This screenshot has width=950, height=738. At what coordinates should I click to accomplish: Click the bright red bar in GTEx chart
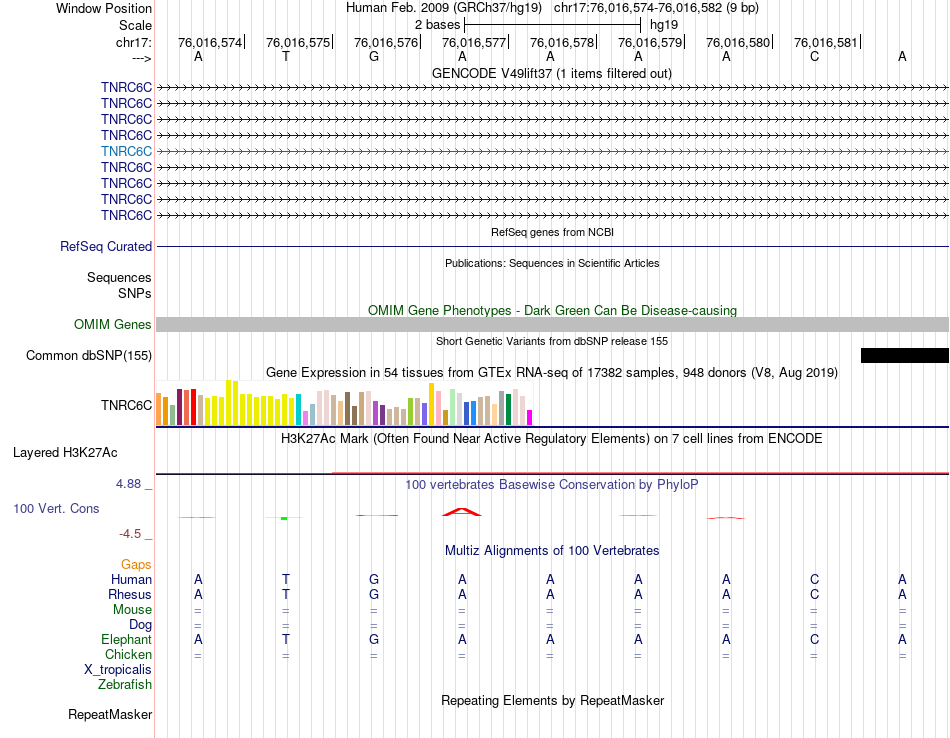193,407
